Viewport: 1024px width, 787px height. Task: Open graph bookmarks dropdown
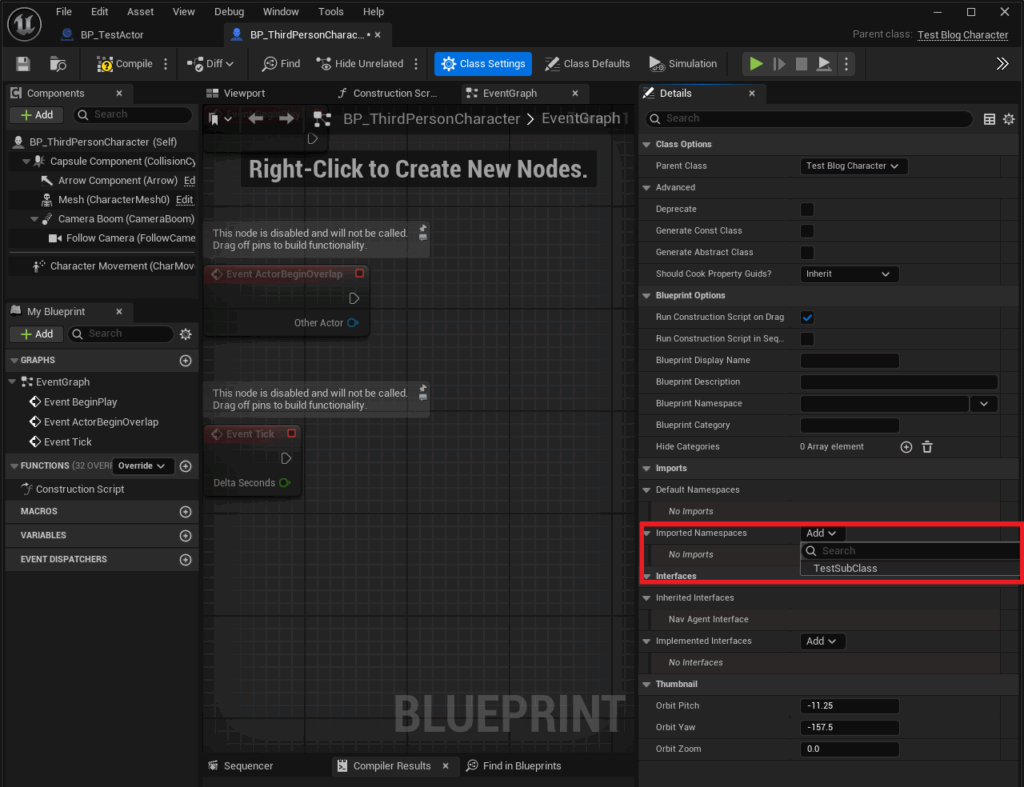pos(219,119)
